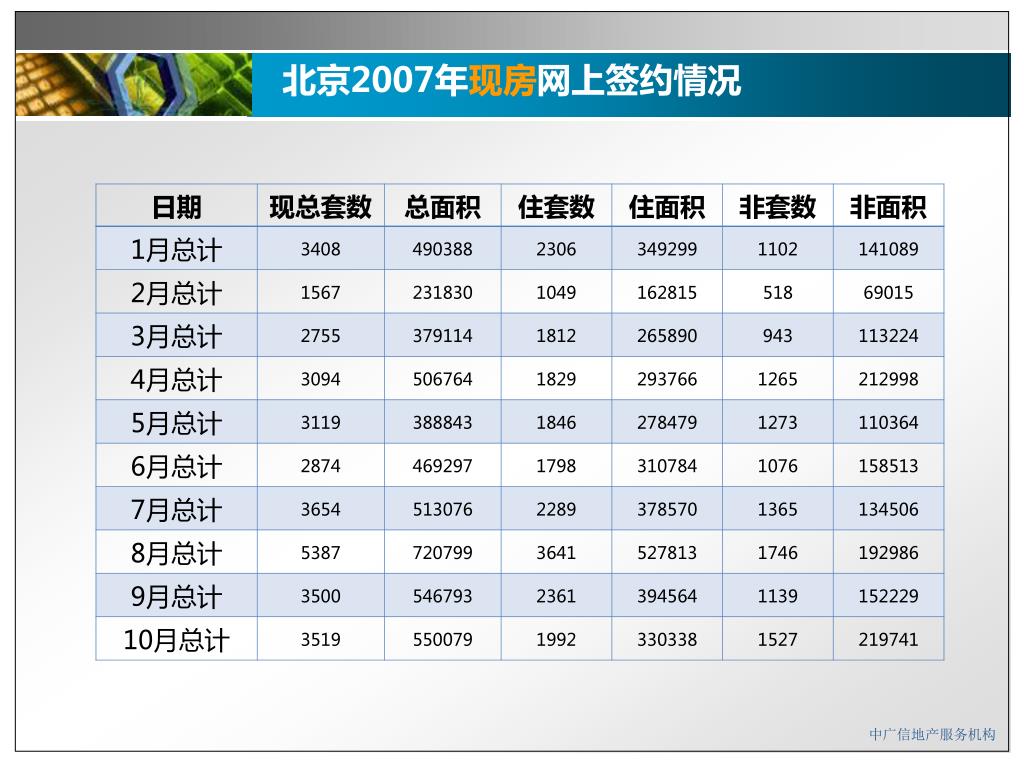Select cell 1273 in the May row
Viewport: 1024px width, 768px height.
[778, 423]
